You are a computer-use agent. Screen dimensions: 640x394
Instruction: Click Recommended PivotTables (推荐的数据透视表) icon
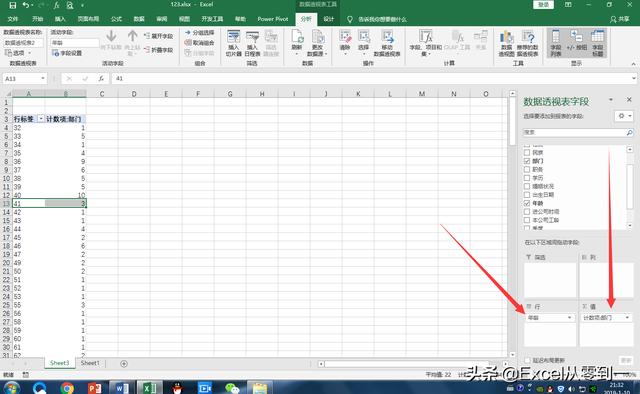point(527,43)
